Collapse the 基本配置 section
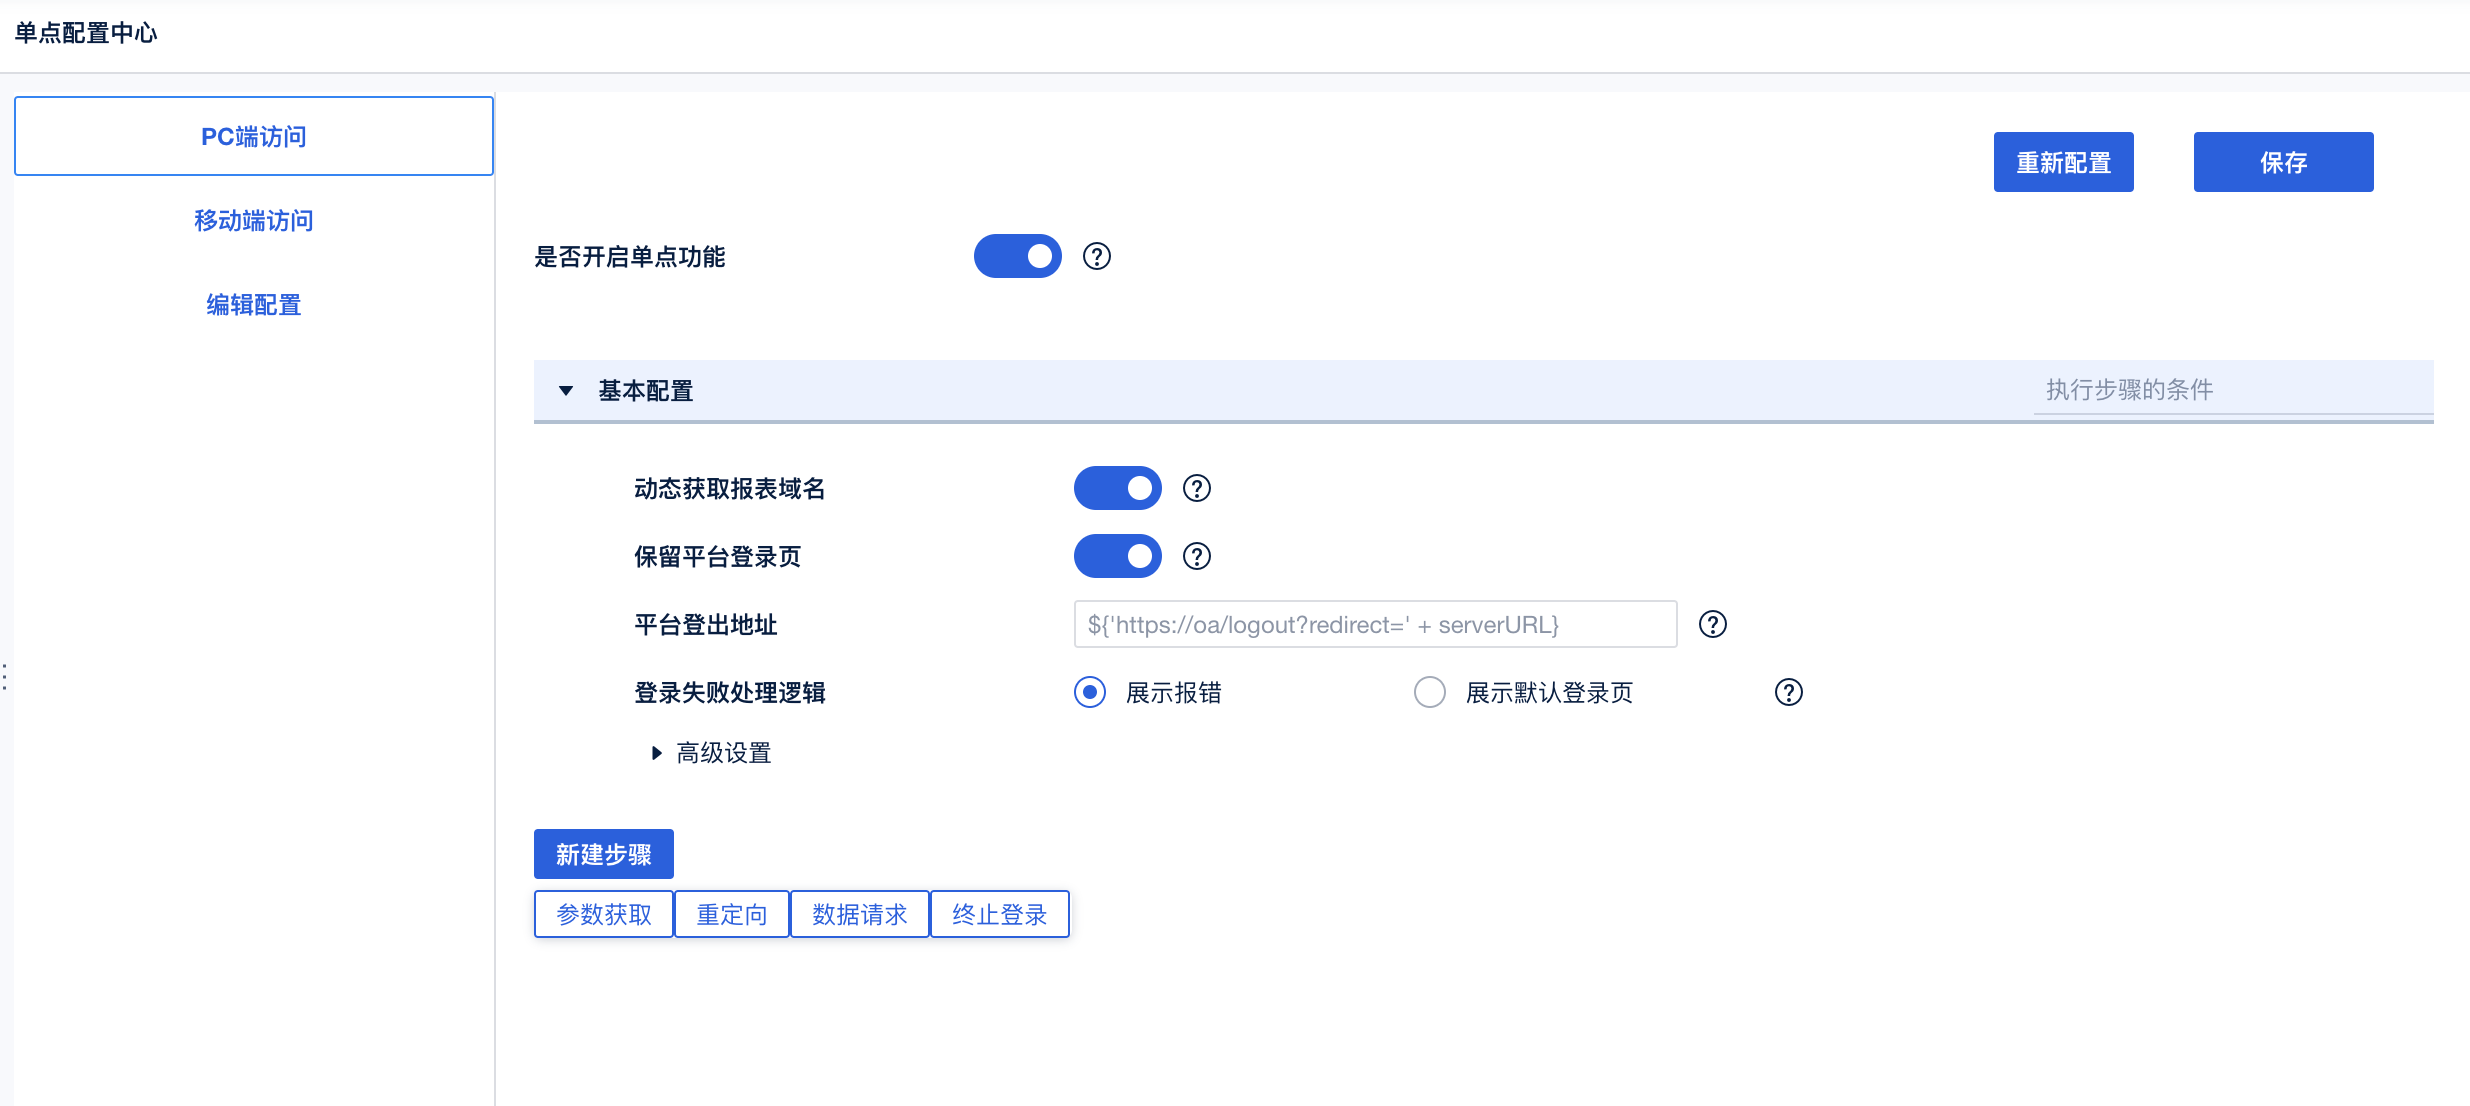The height and width of the screenshot is (1106, 2470). coord(566,391)
